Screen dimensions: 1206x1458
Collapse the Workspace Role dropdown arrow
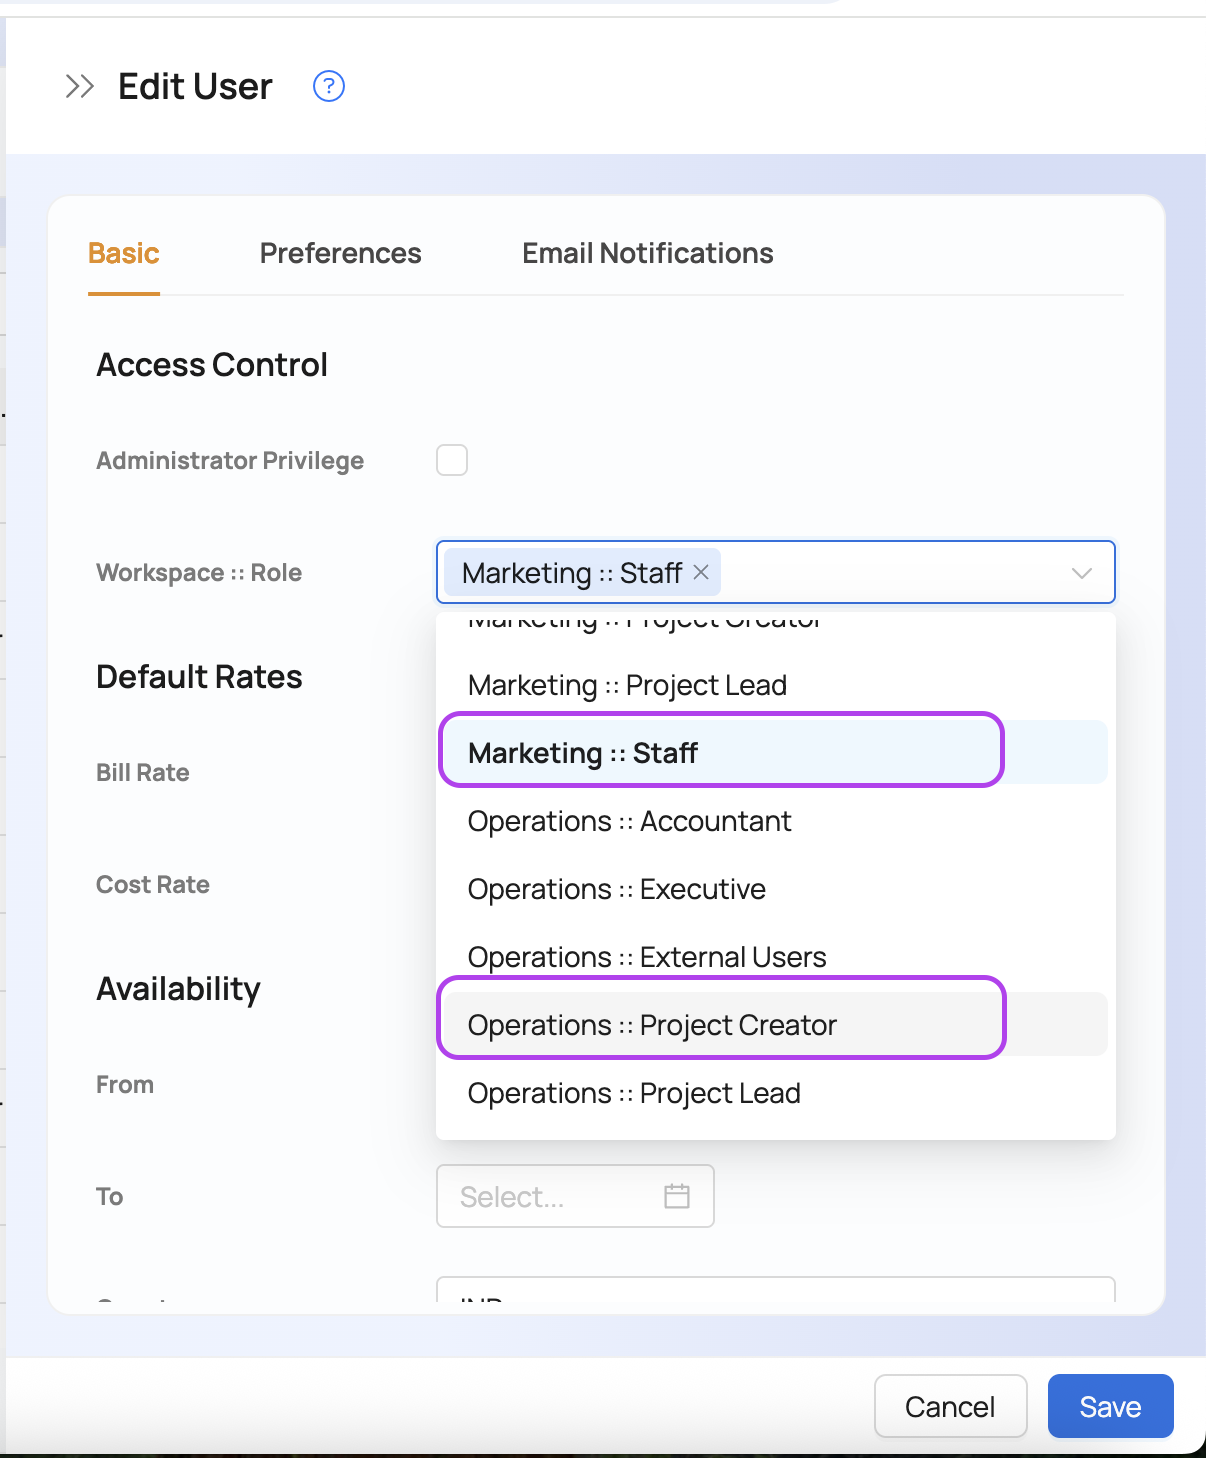[x=1081, y=573]
